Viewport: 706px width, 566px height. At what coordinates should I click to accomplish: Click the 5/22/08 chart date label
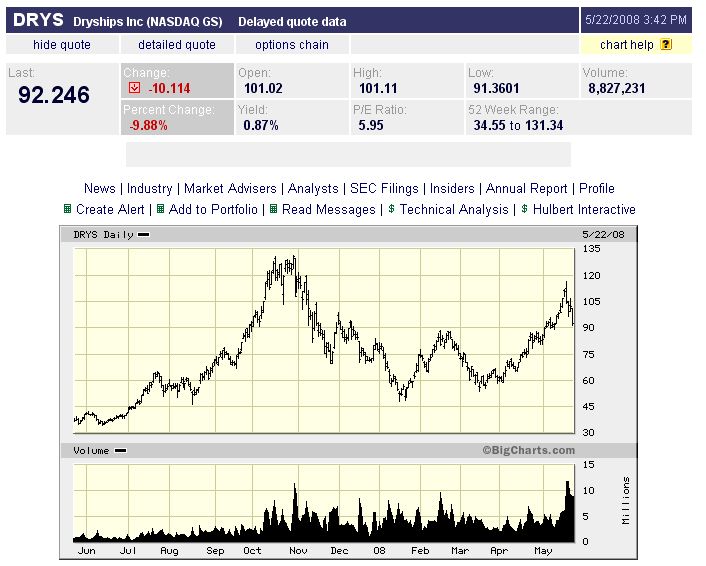click(603, 235)
